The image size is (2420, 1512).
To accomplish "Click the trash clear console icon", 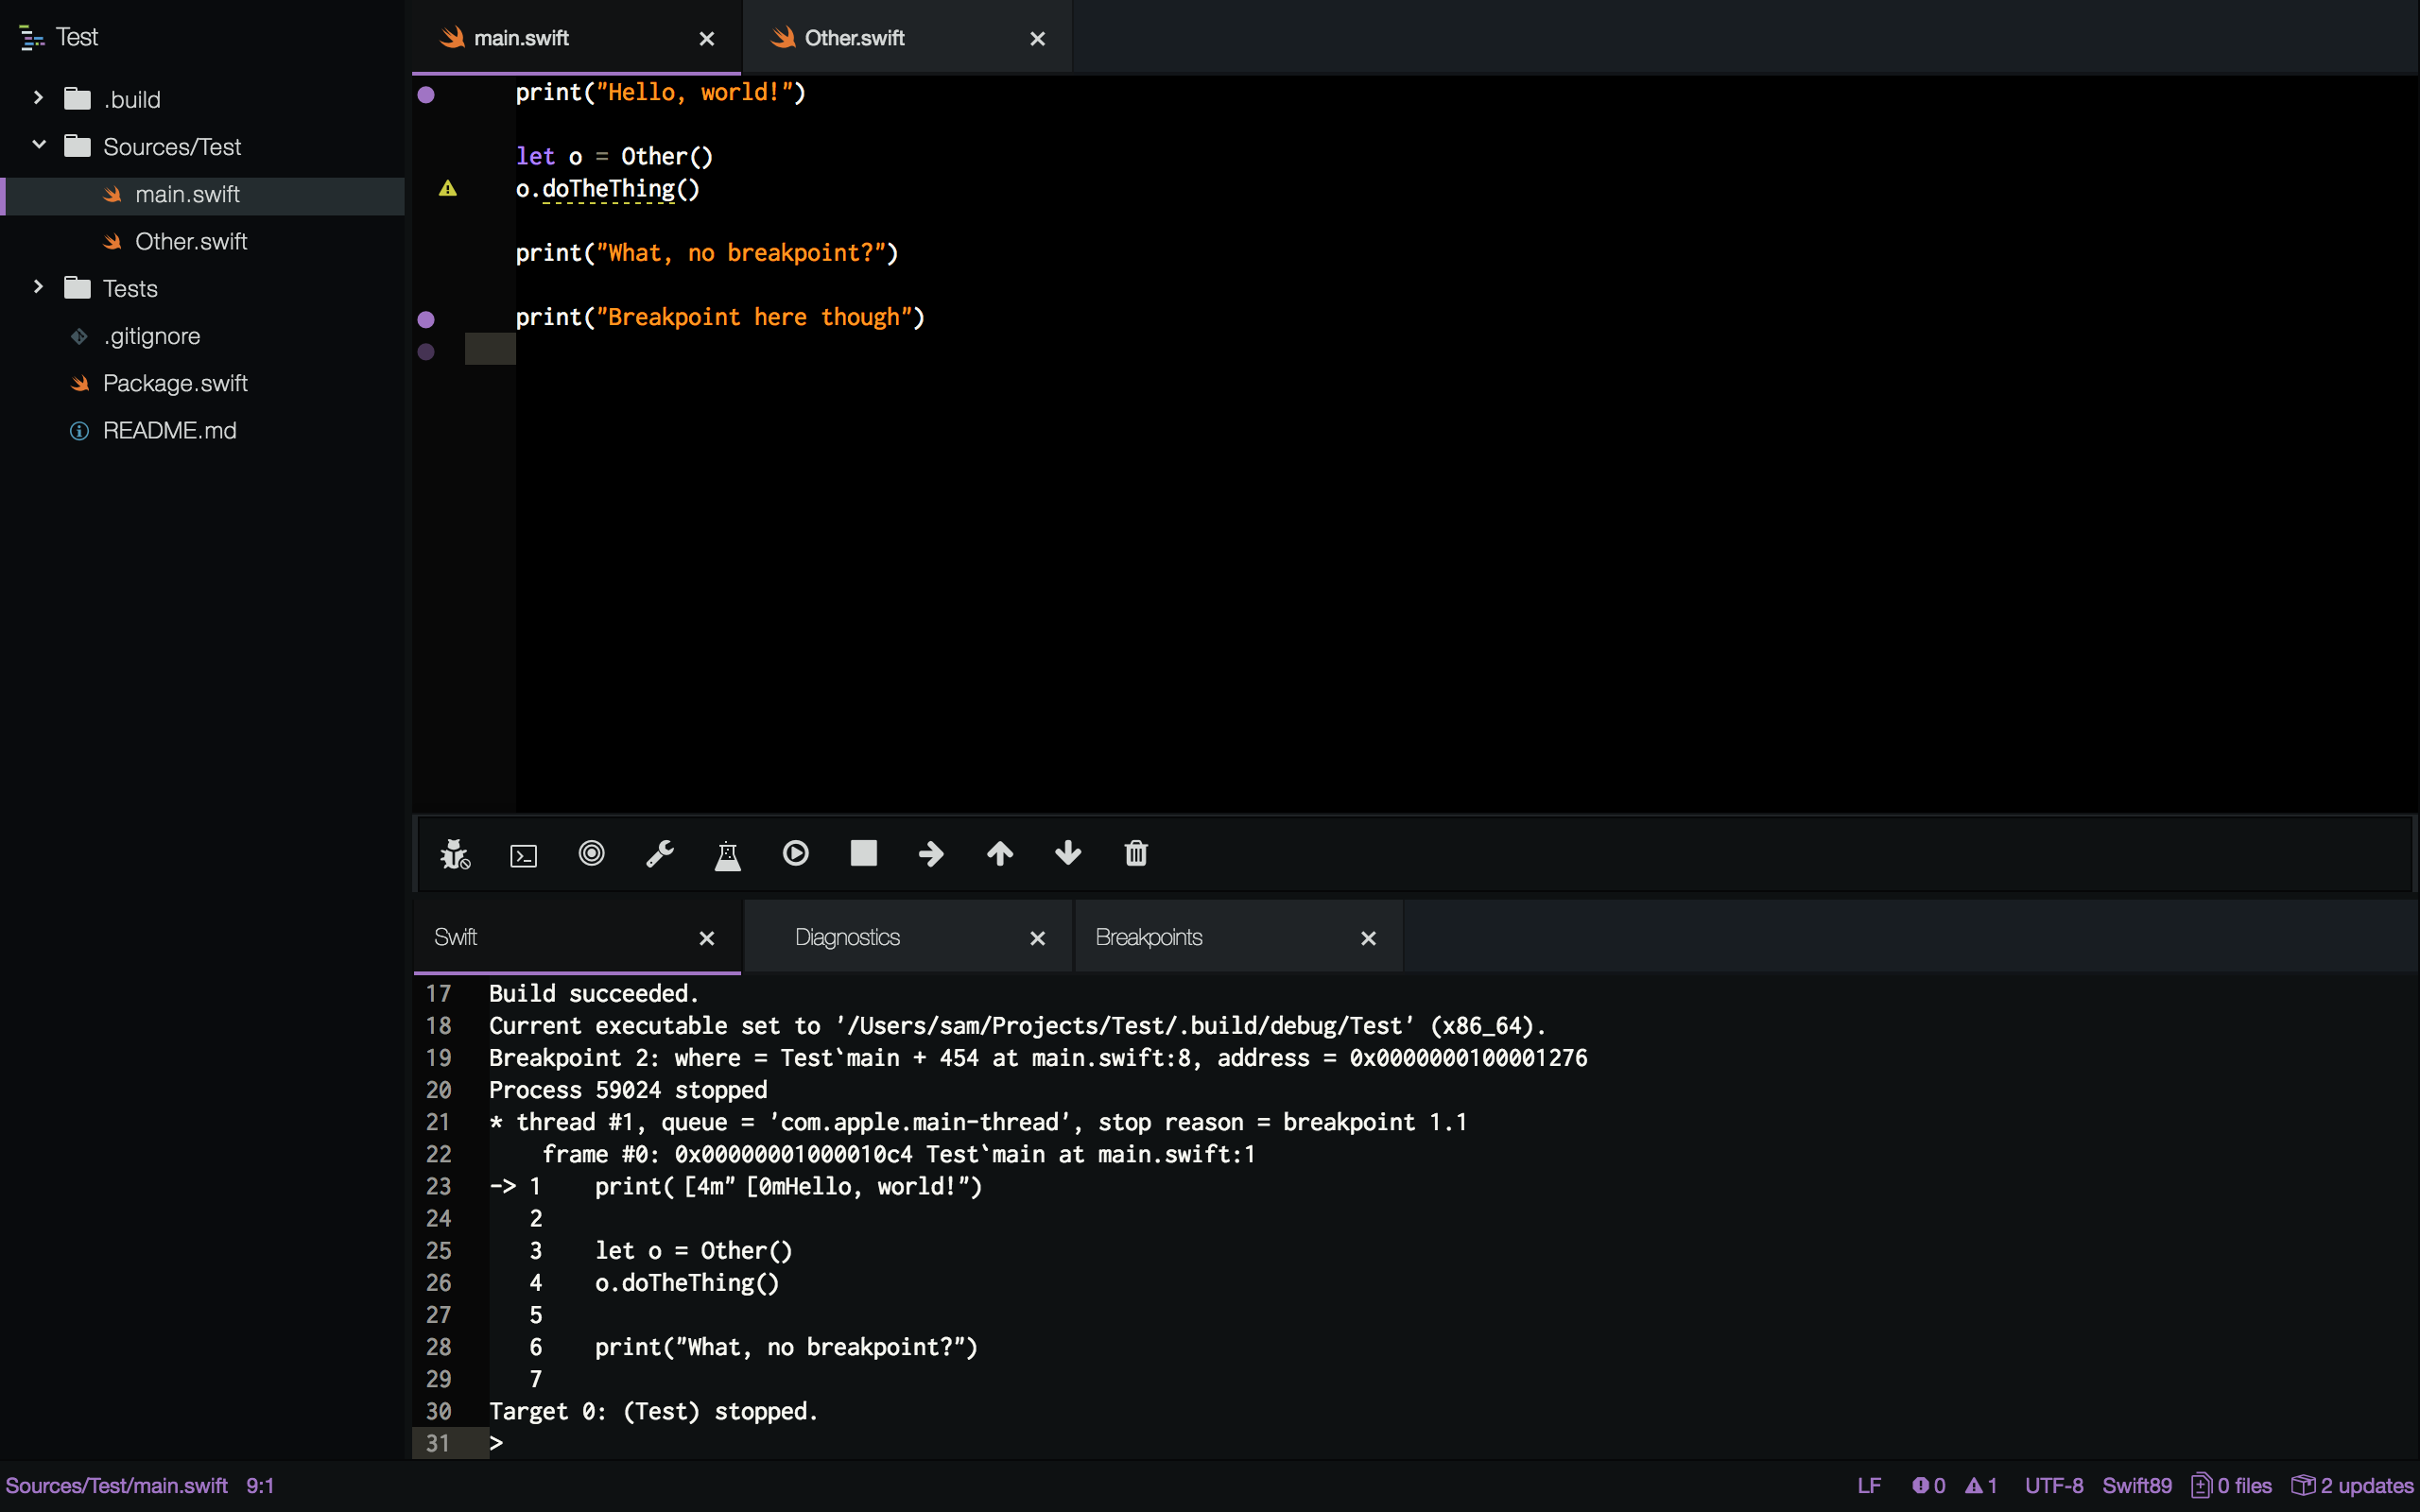I will tap(1136, 853).
